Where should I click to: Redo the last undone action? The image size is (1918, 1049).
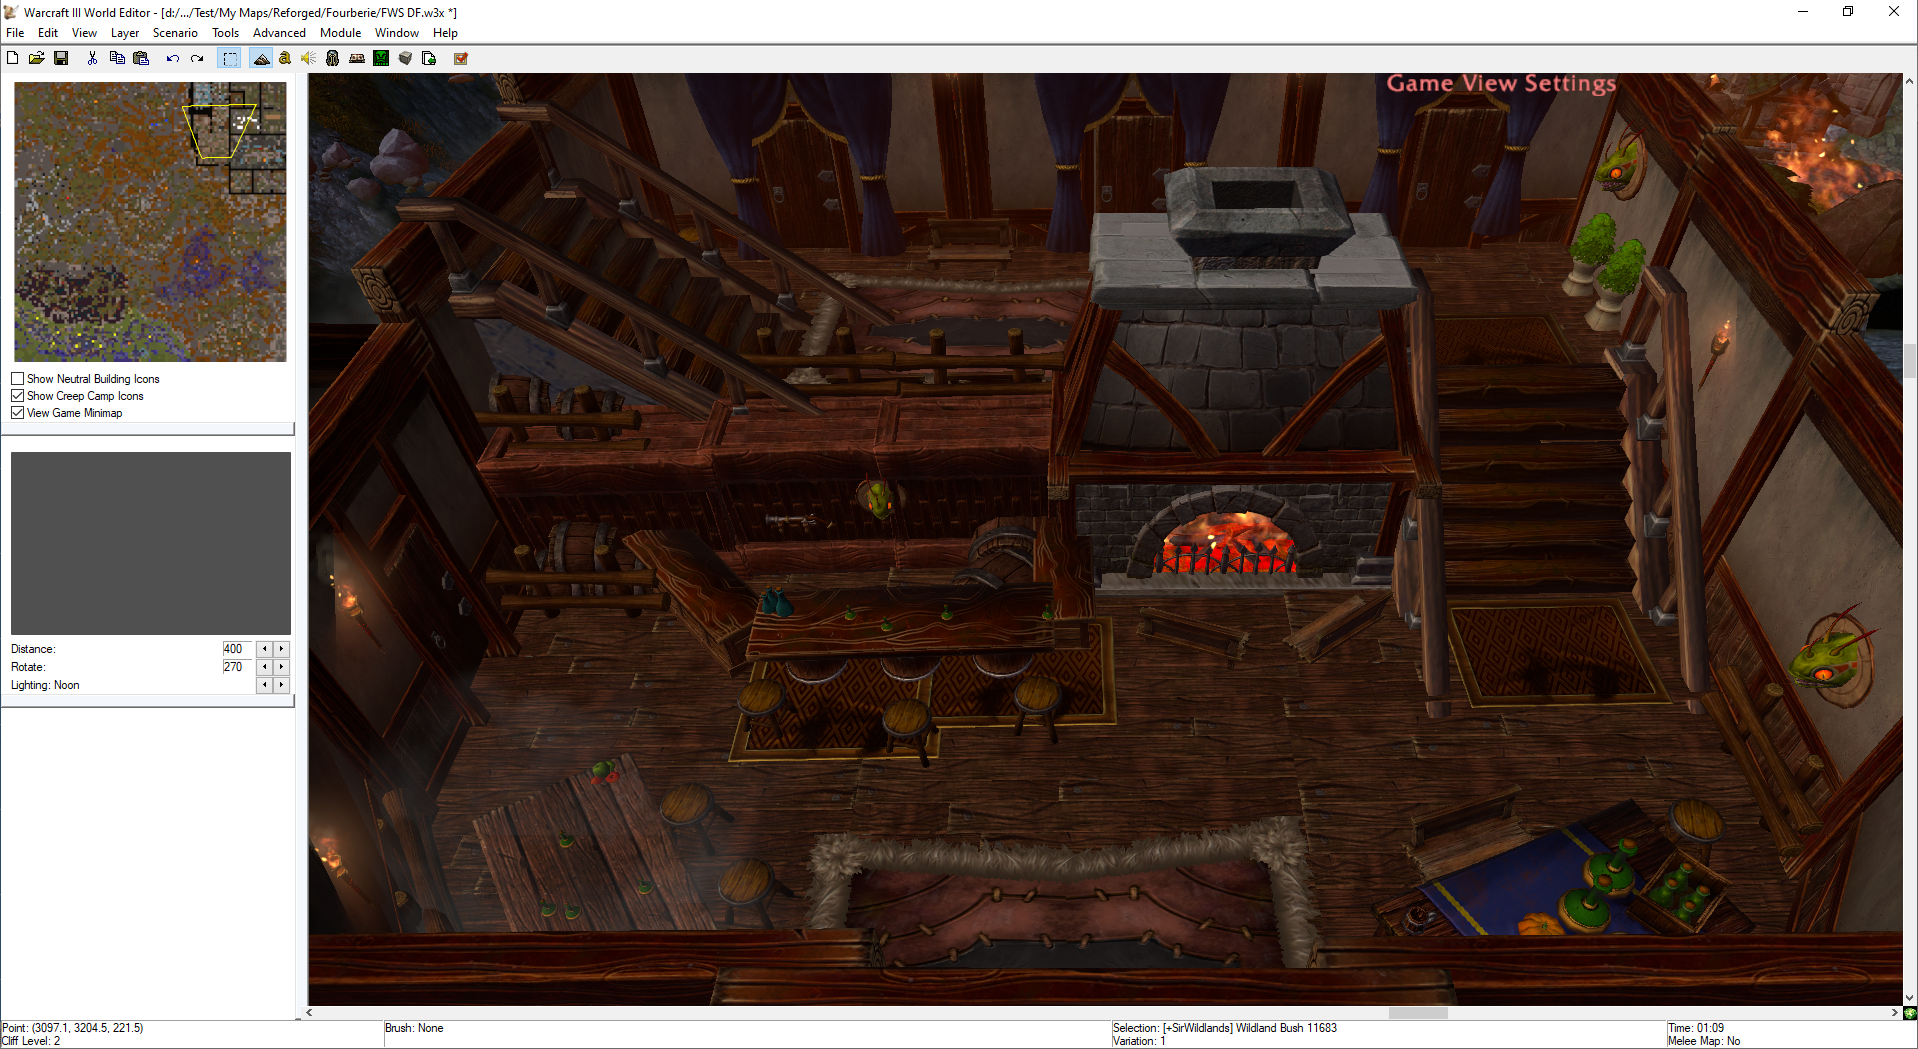click(197, 58)
